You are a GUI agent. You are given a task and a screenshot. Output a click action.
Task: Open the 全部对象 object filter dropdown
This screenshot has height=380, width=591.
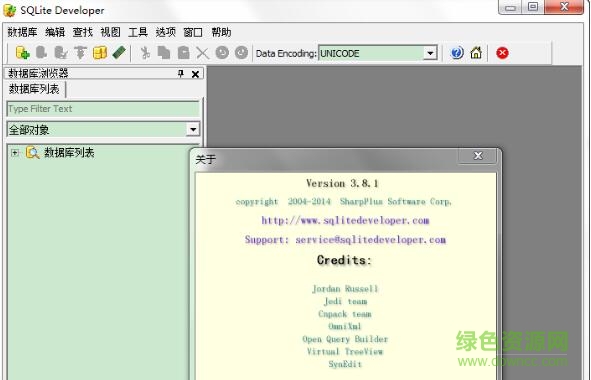(x=193, y=130)
